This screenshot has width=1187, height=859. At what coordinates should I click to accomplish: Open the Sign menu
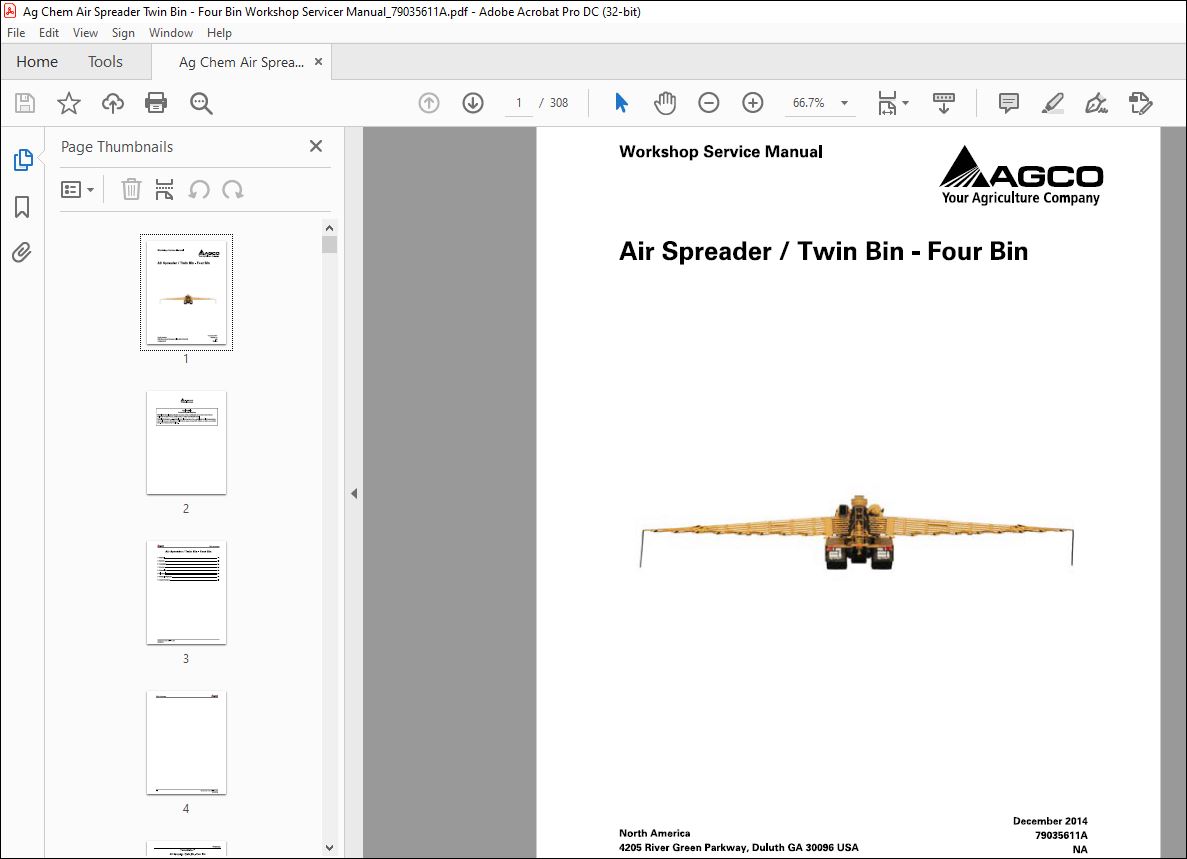[x=123, y=33]
